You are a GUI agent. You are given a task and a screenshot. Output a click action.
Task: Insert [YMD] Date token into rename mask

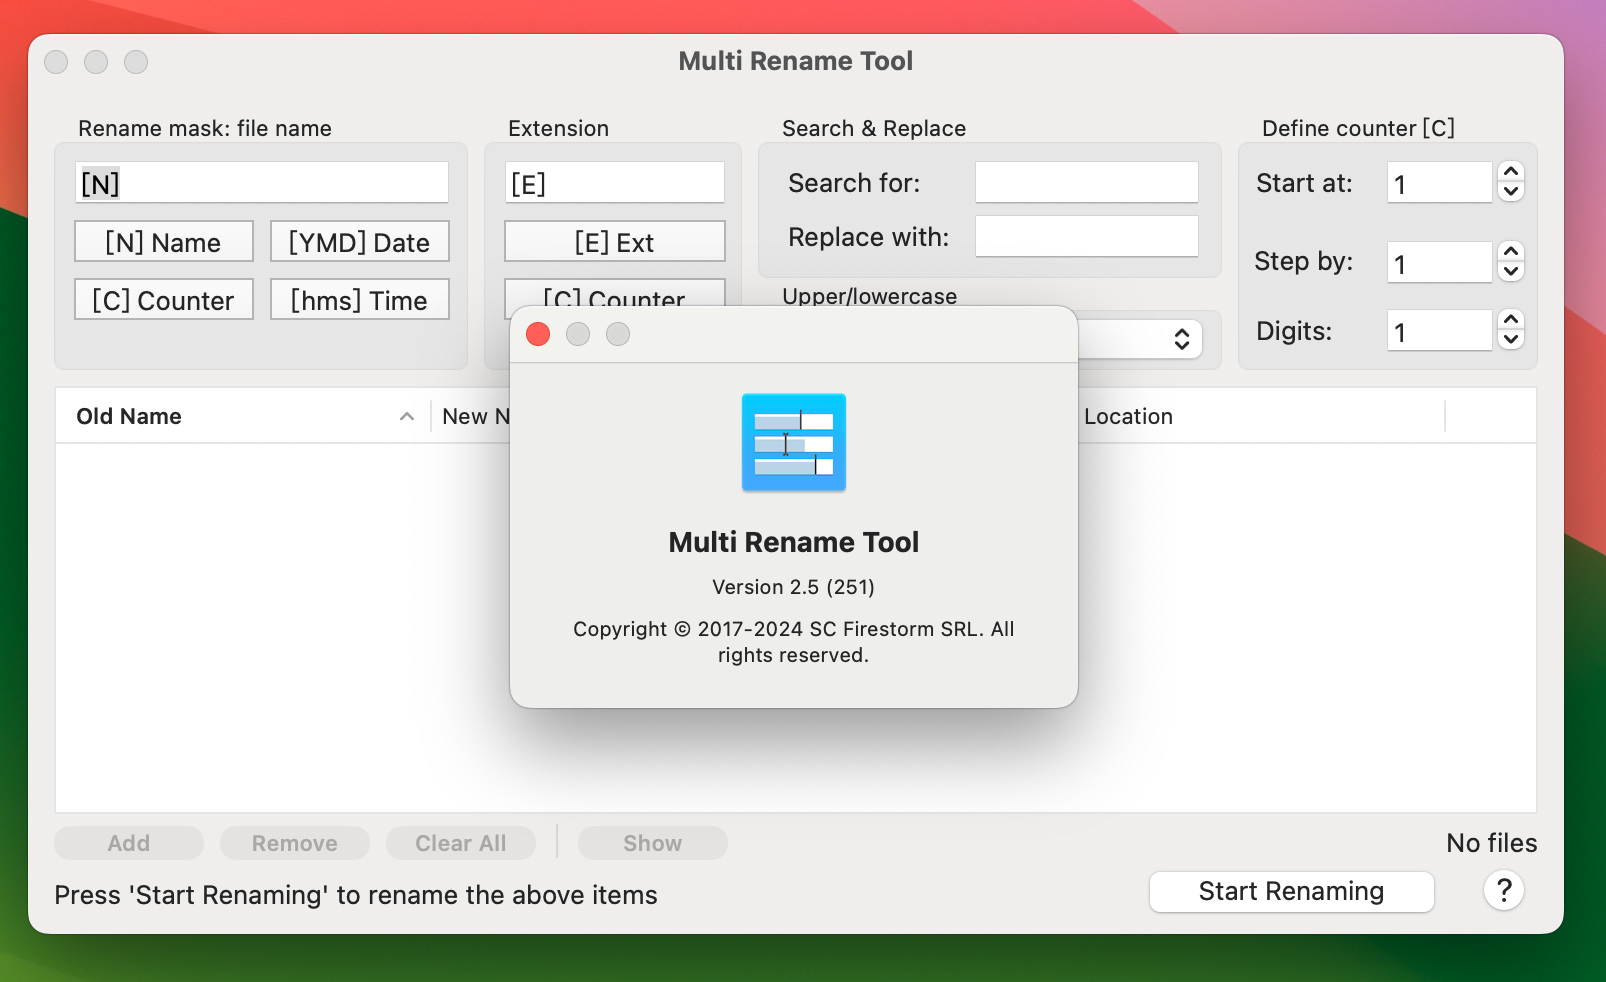click(x=359, y=241)
